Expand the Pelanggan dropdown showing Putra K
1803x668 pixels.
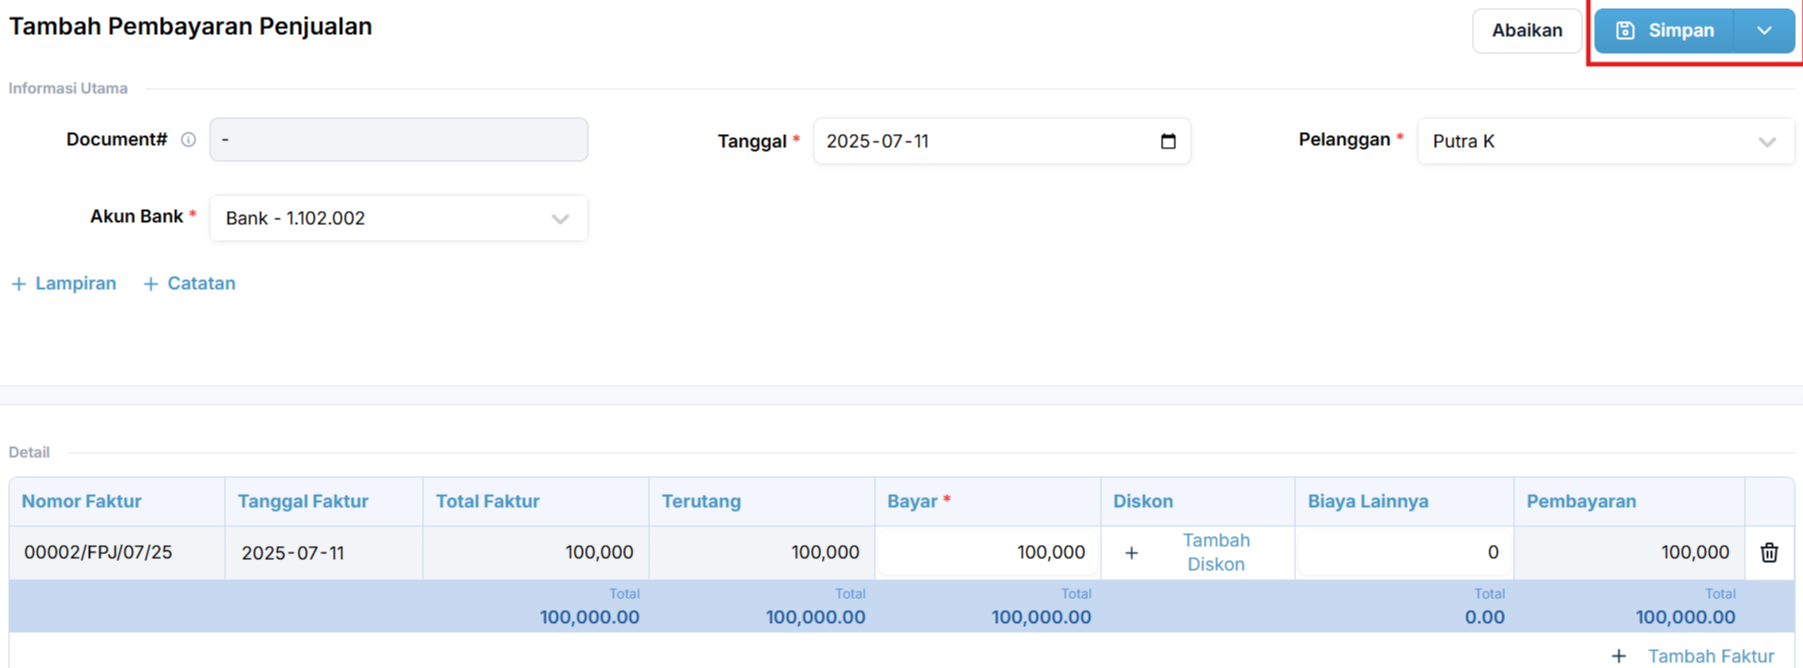click(1605, 141)
